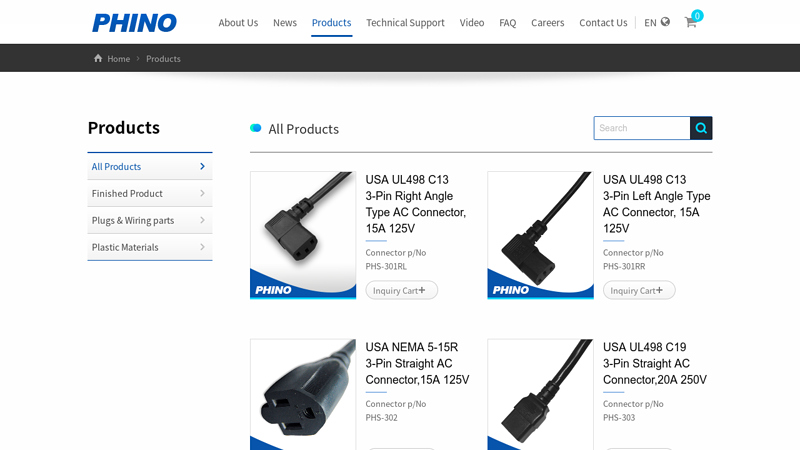Screen dimensions: 800x450
Task: Open USA NEMA 5-15R product title
Action: pyautogui.click(x=417, y=363)
